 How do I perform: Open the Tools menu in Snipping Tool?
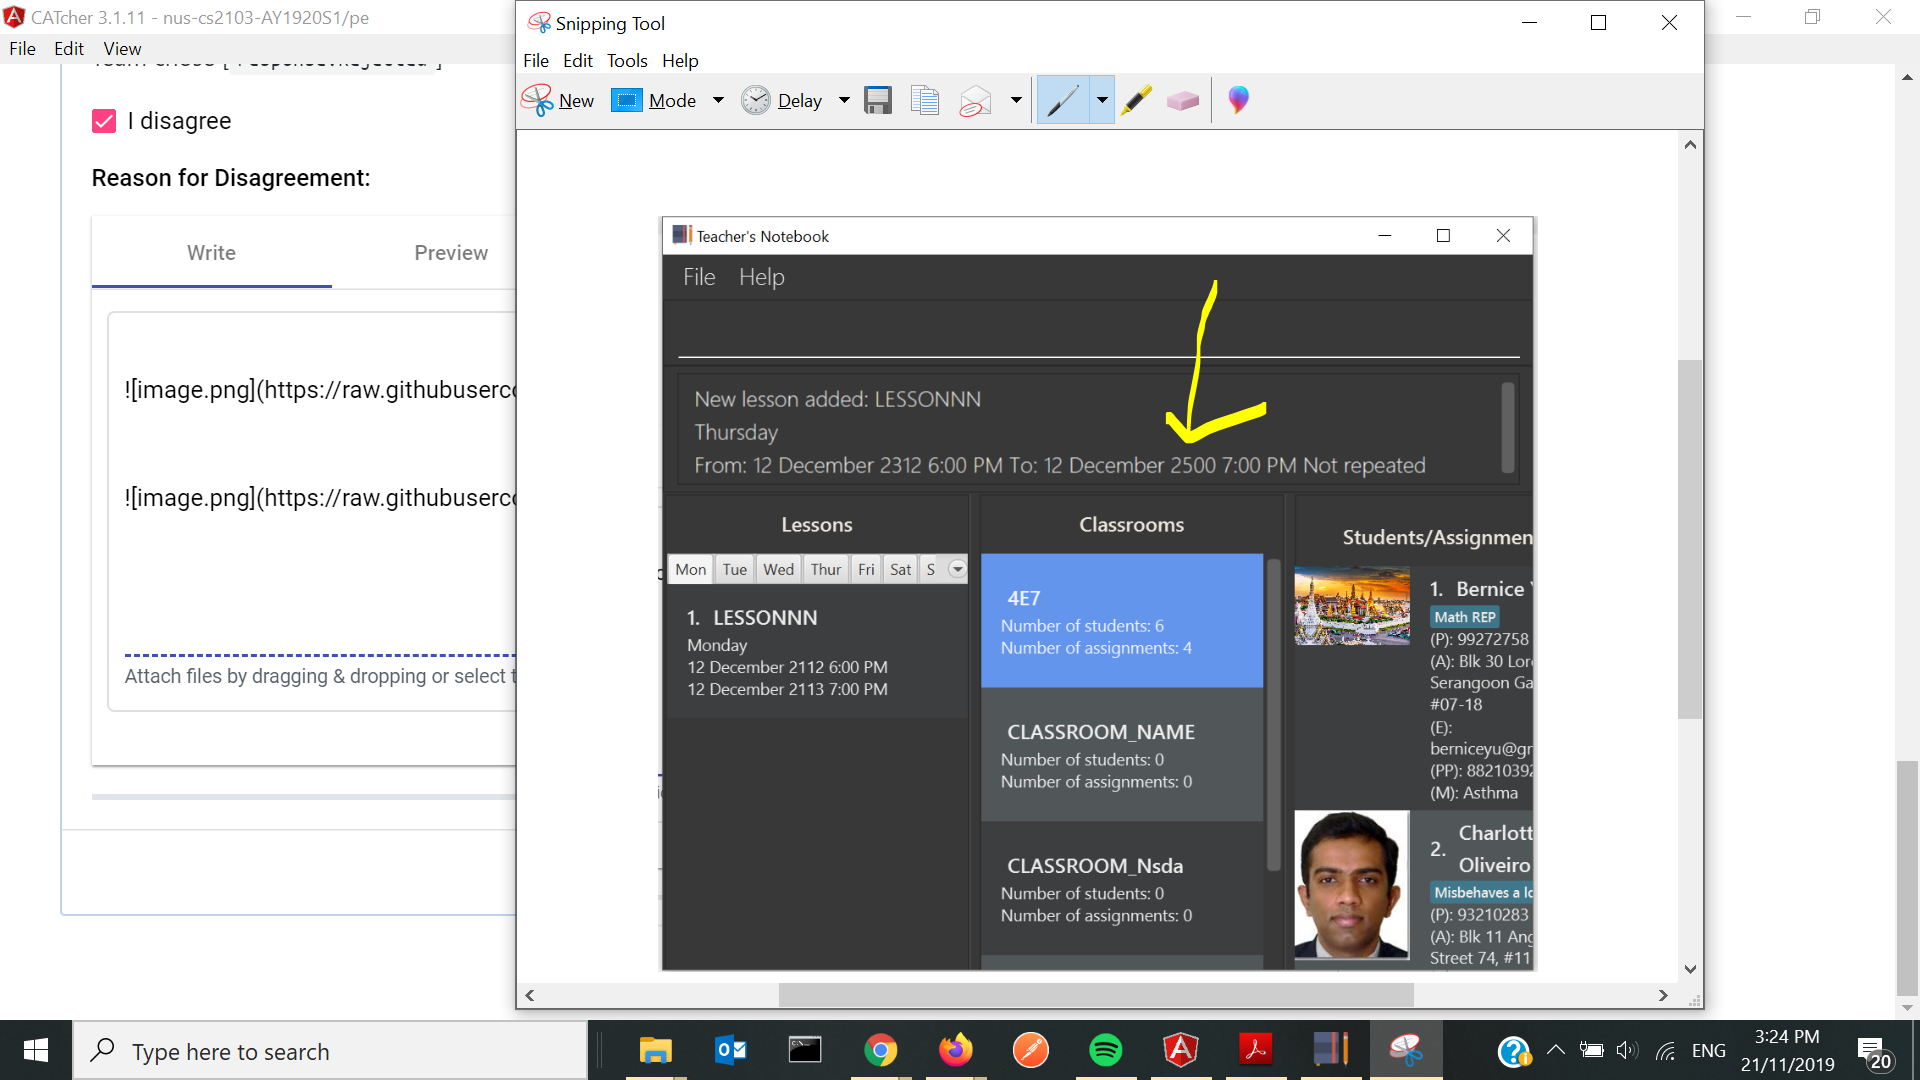tap(627, 61)
